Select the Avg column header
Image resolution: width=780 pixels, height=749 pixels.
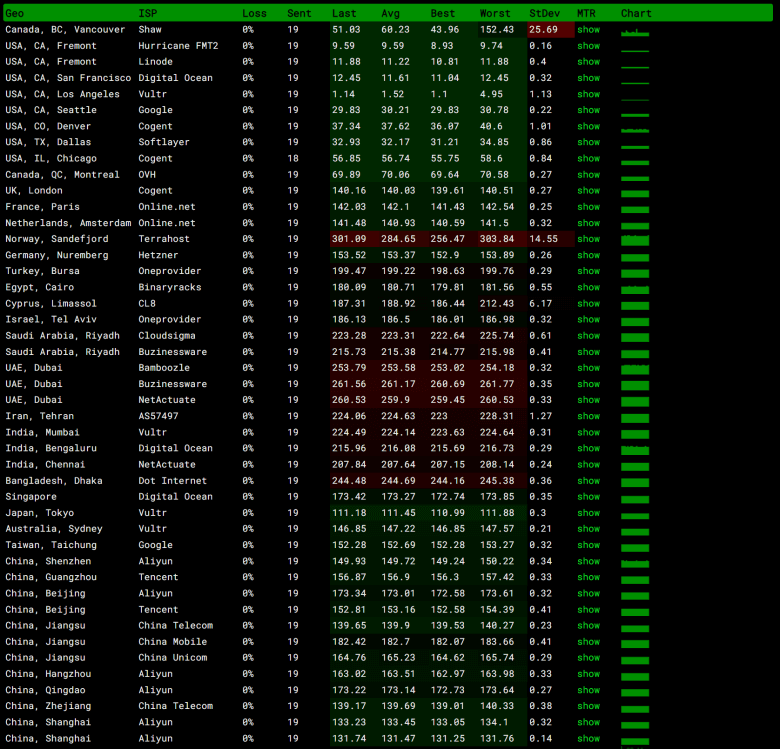(390, 13)
